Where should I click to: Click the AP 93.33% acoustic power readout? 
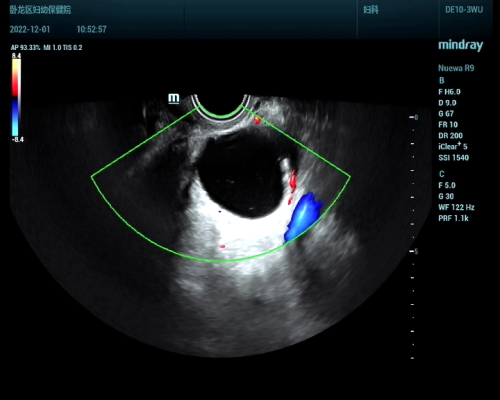click(x=25, y=48)
